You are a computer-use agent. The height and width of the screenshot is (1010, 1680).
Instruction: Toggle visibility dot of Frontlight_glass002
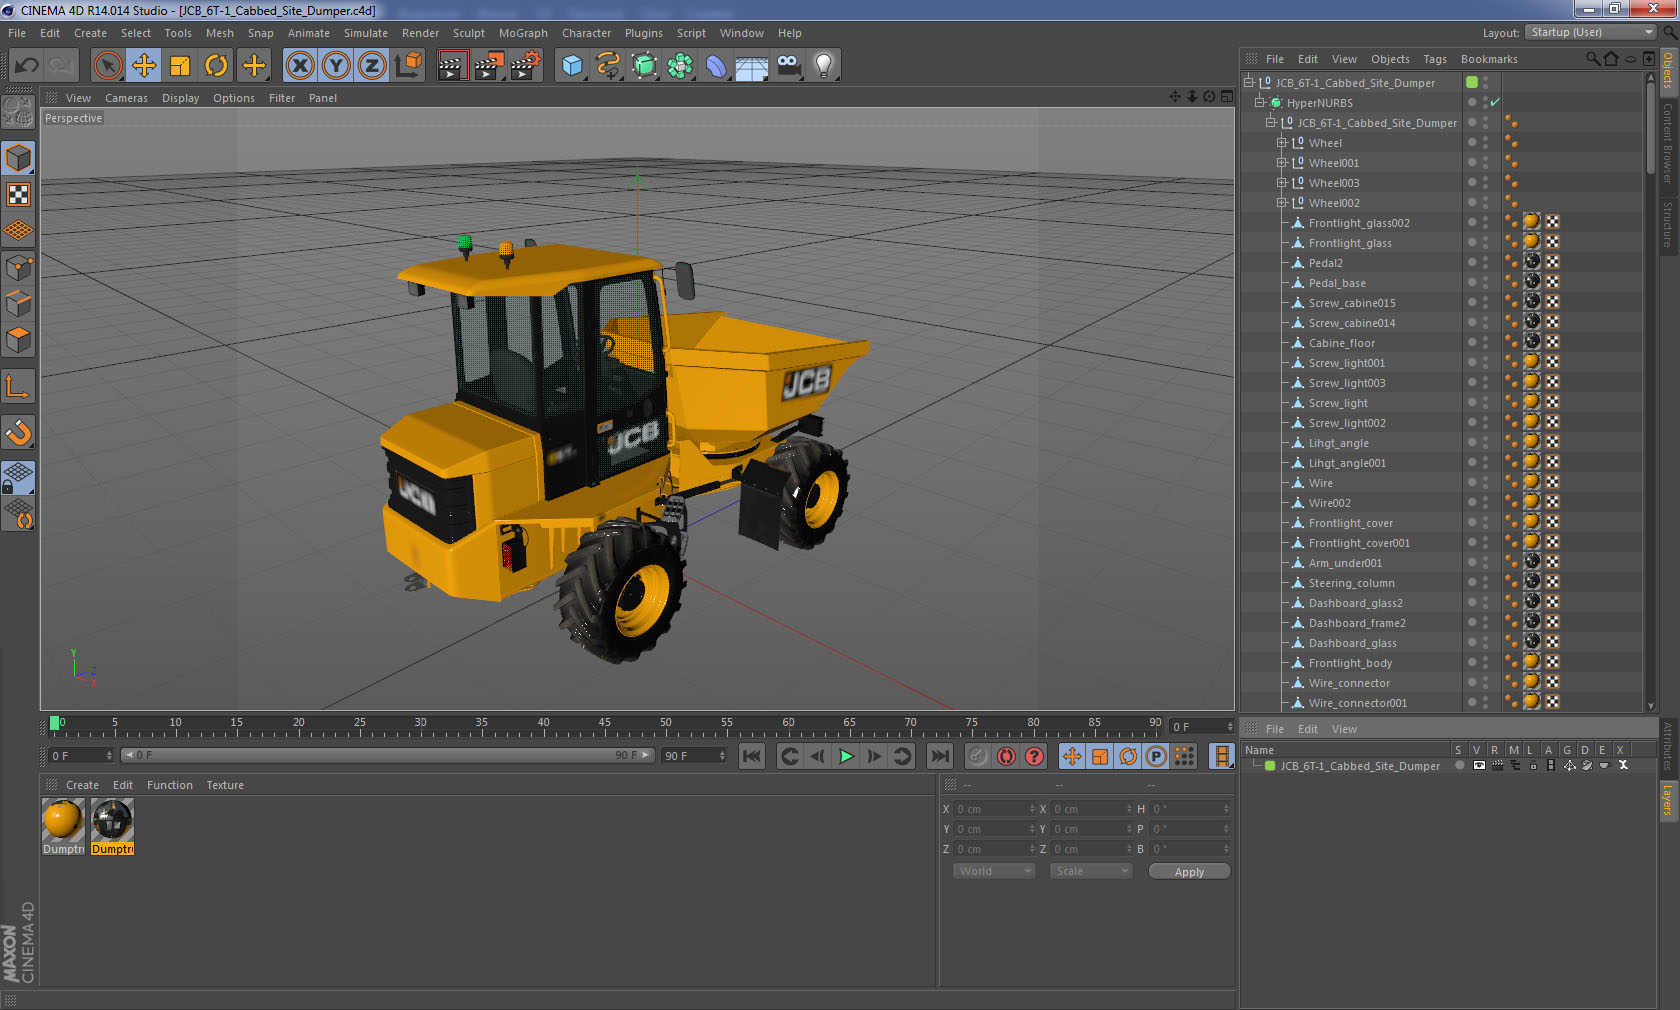[1472, 222]
